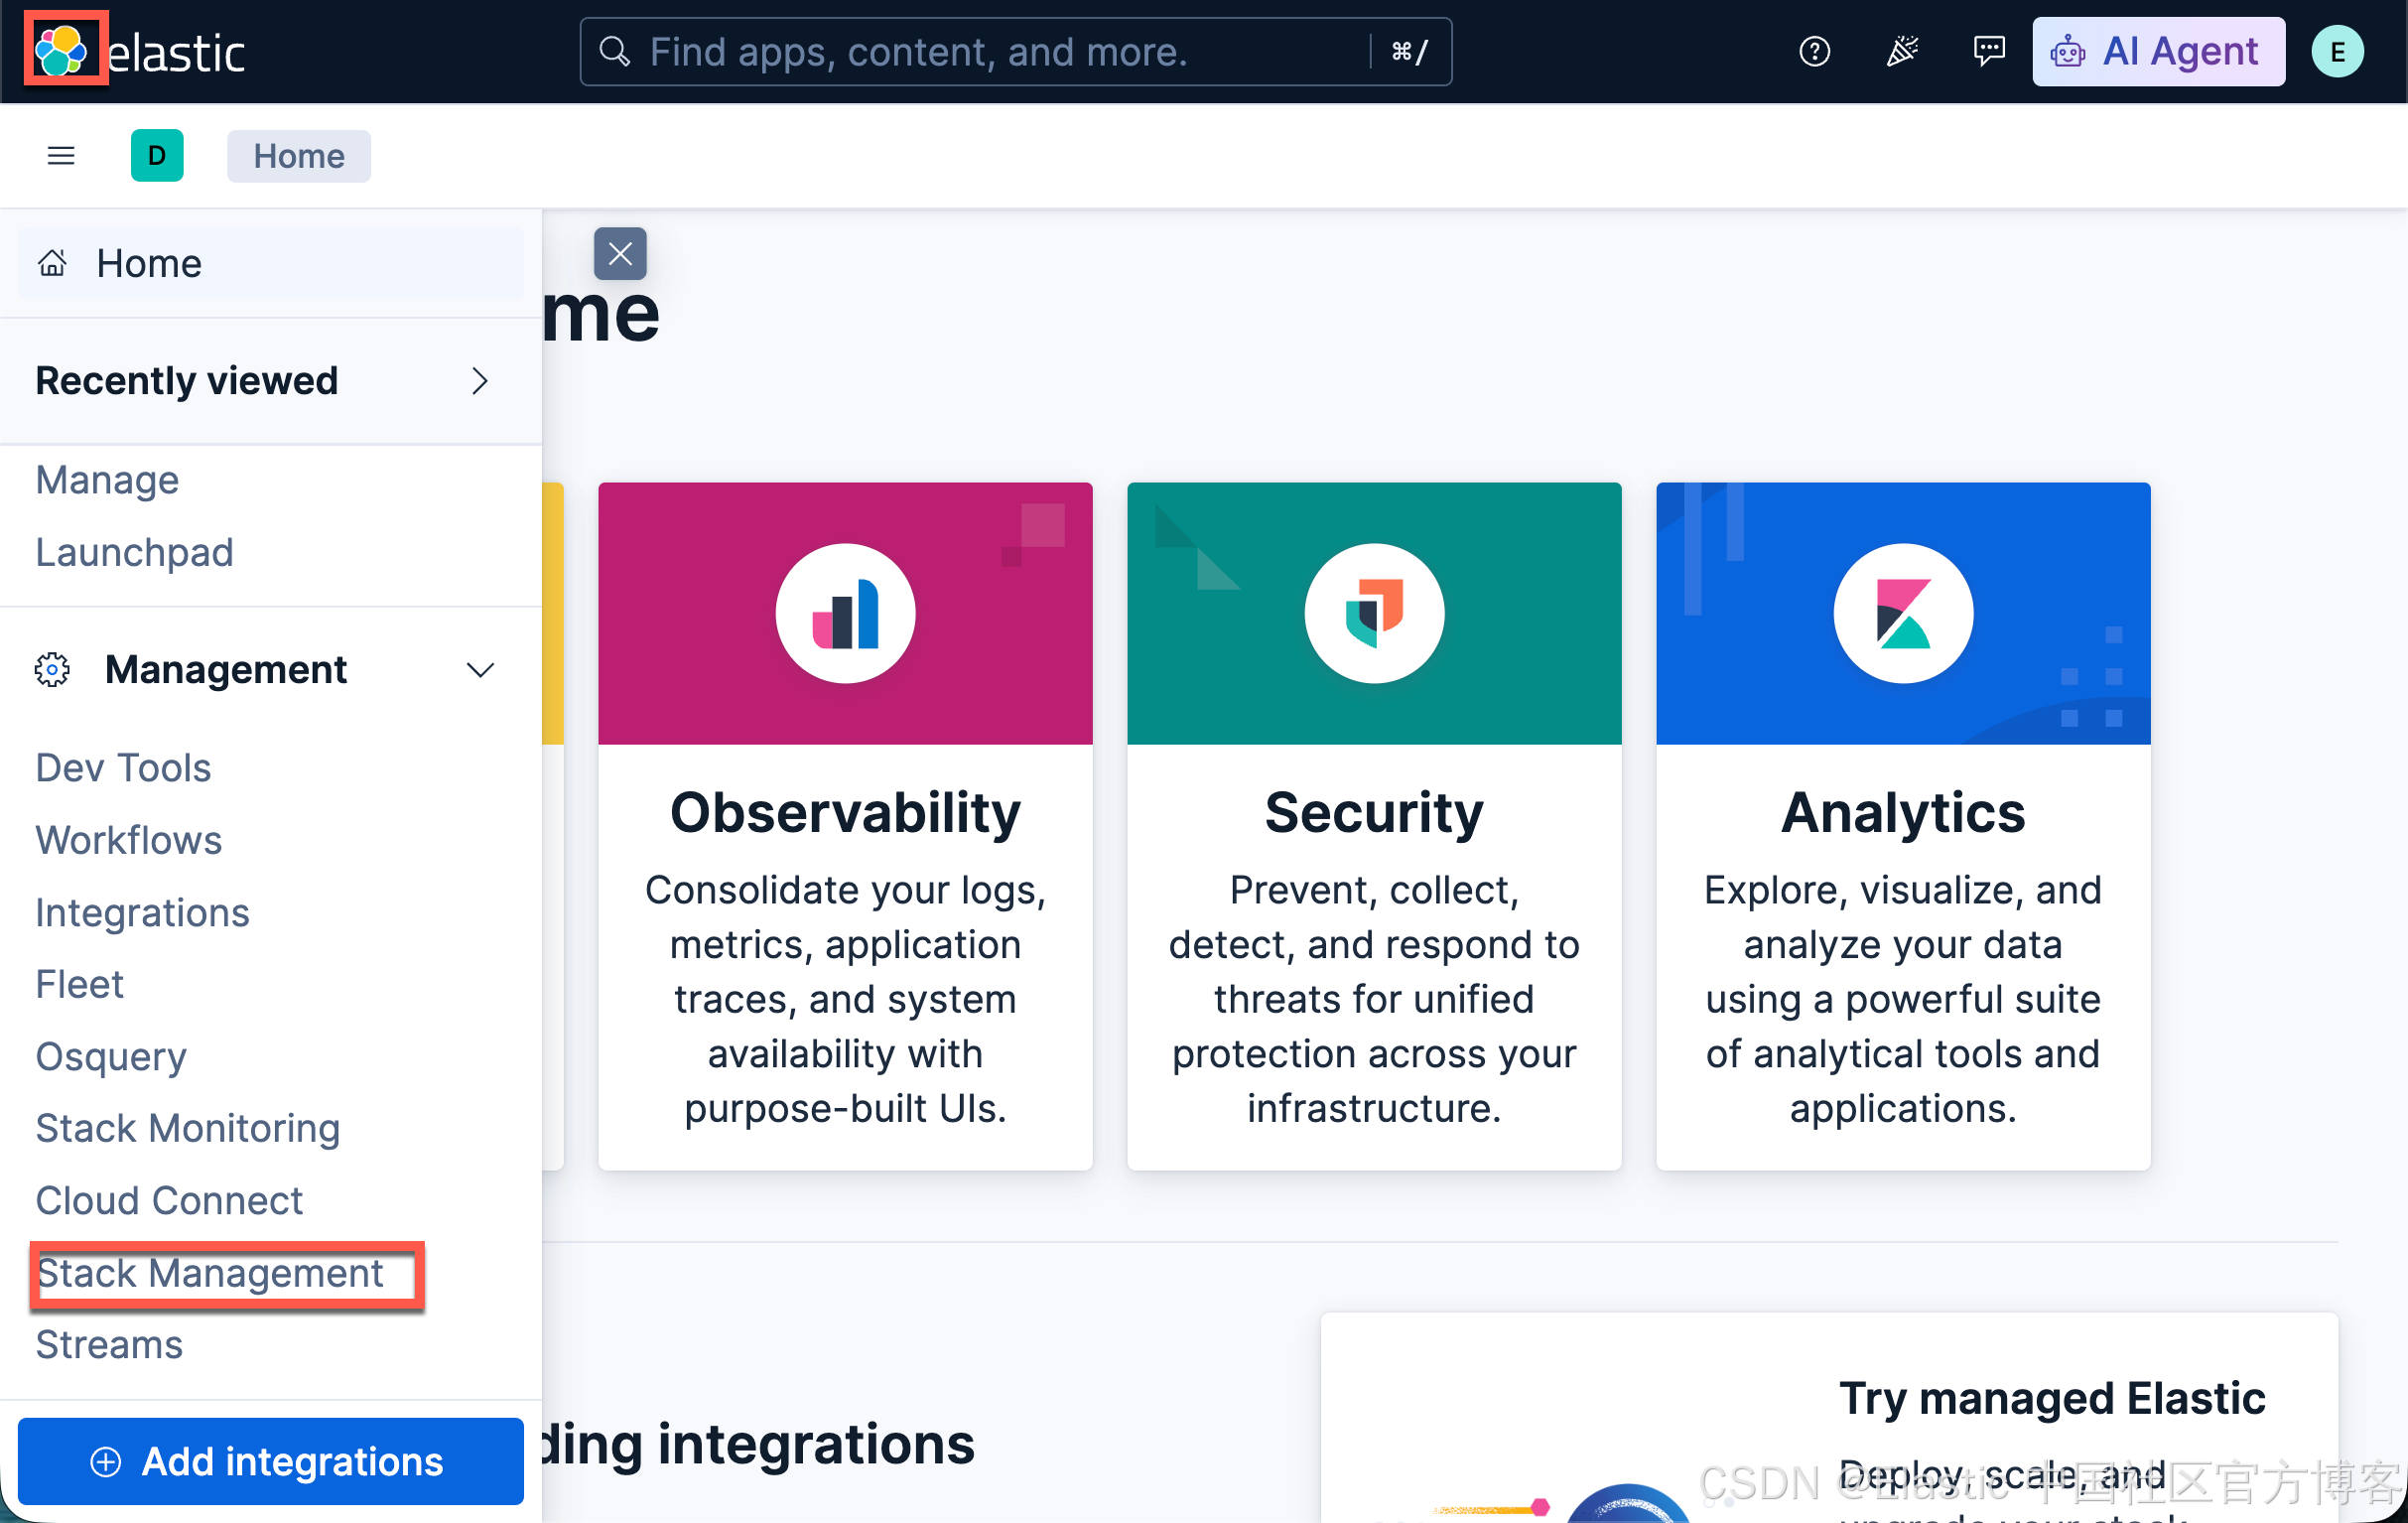The image size is (2408, 1523).
Task: Click the Observability card title
Action: (x=845, y=812)
